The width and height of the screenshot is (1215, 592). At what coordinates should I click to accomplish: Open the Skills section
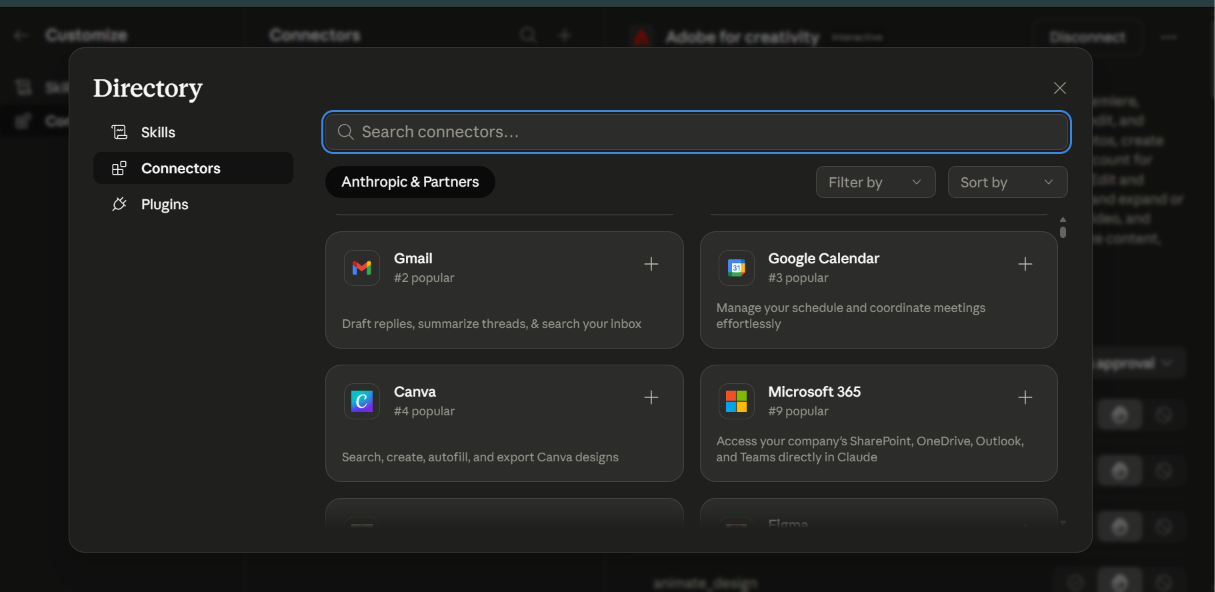pos(193,132)
